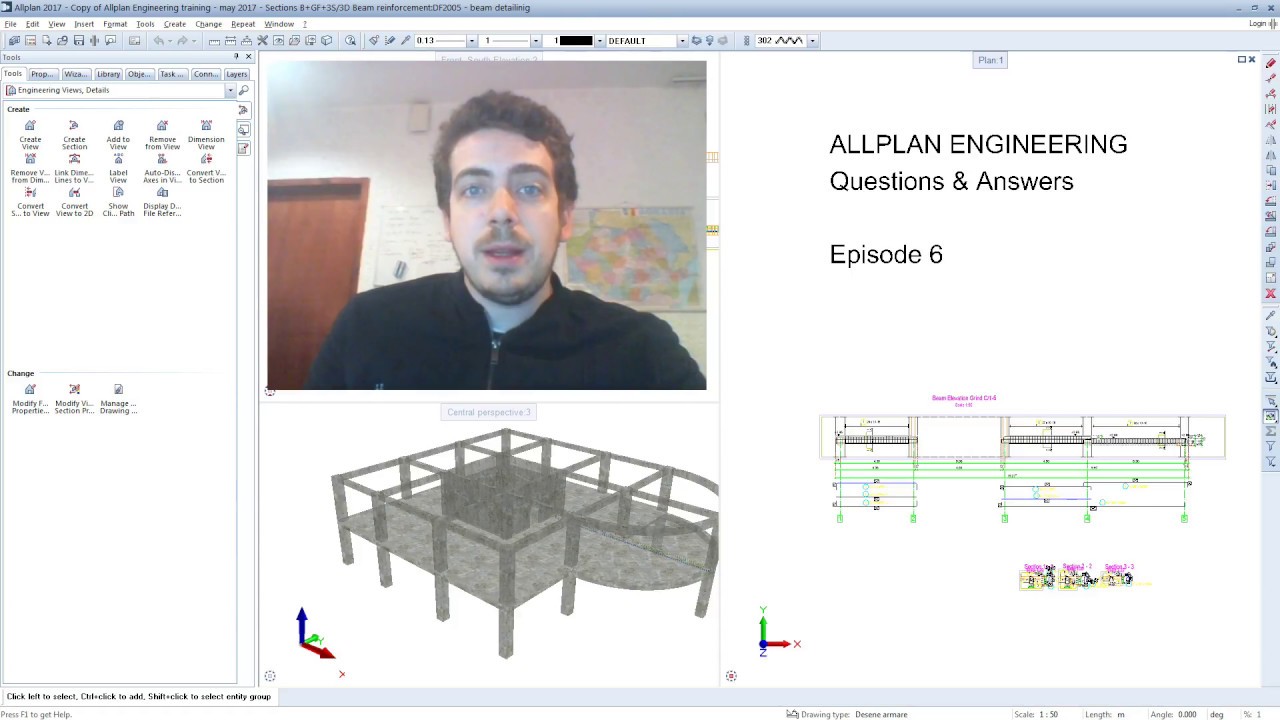Open the Create menu
1280x720 pixels.
coord(175,24)
